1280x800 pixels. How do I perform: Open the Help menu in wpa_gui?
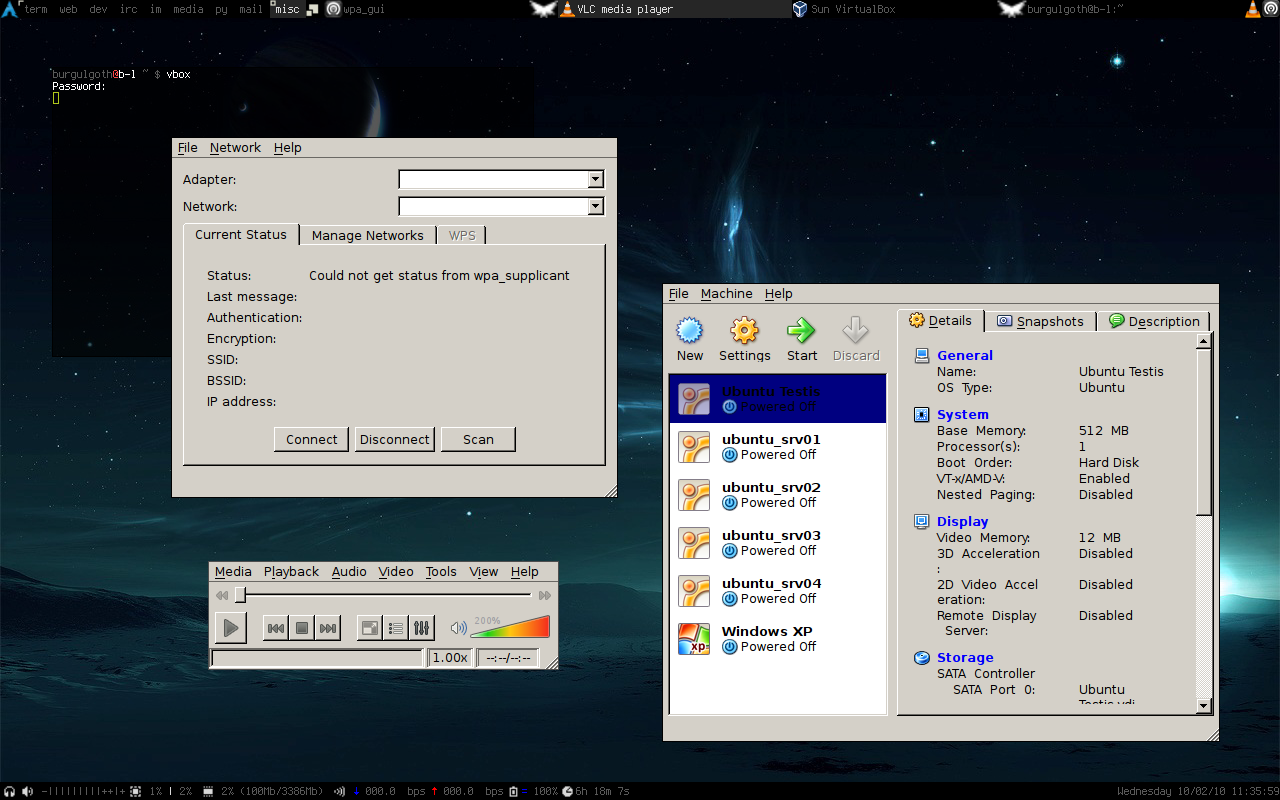tap(287, 147)
